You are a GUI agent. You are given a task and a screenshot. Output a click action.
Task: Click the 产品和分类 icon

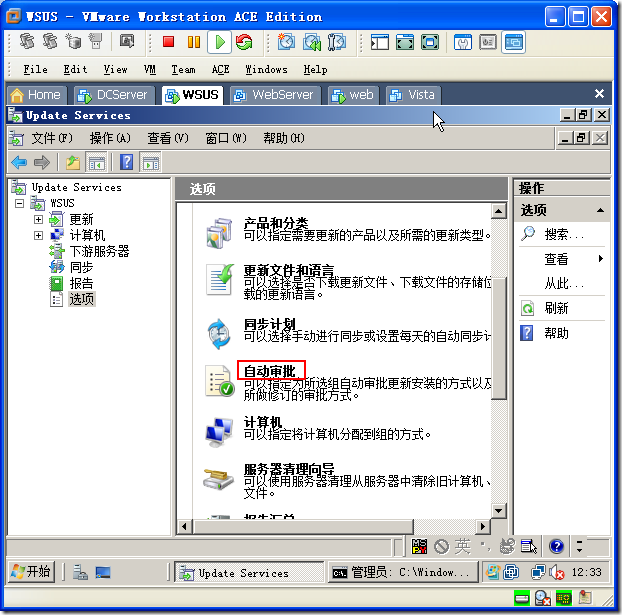[x=219, y=233]
